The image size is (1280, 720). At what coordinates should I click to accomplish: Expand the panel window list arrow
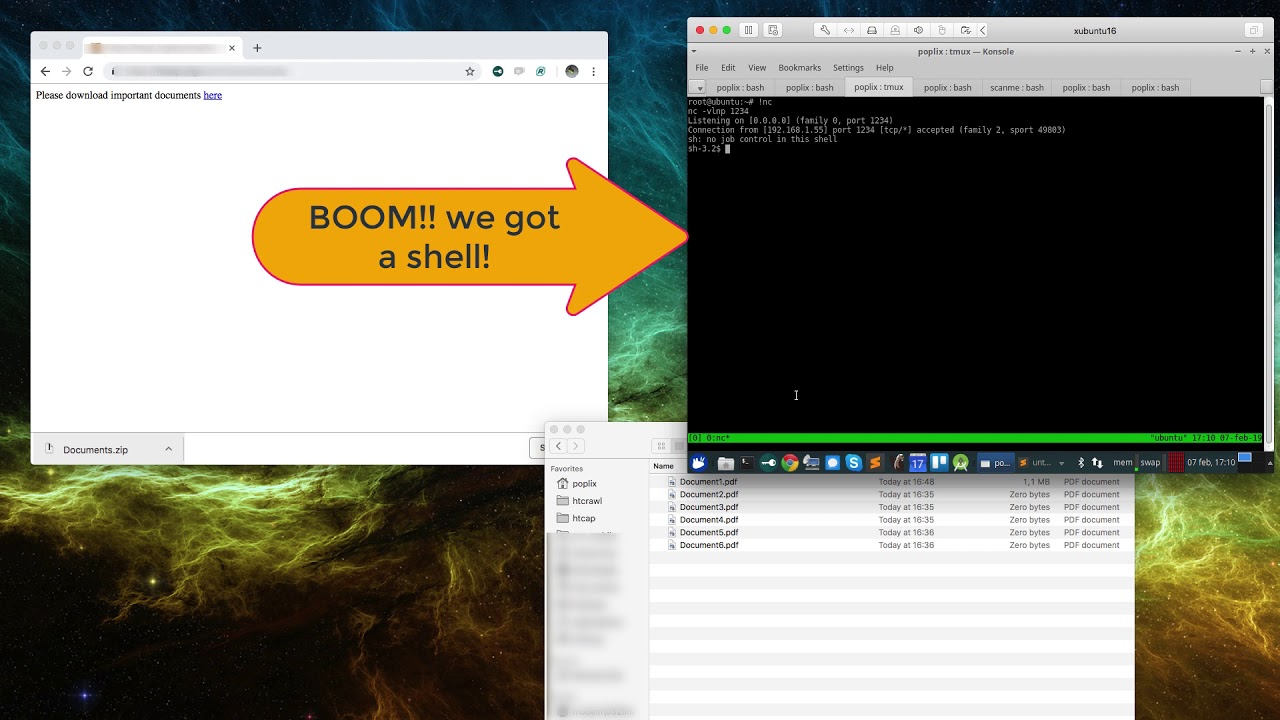[1061, 463]
